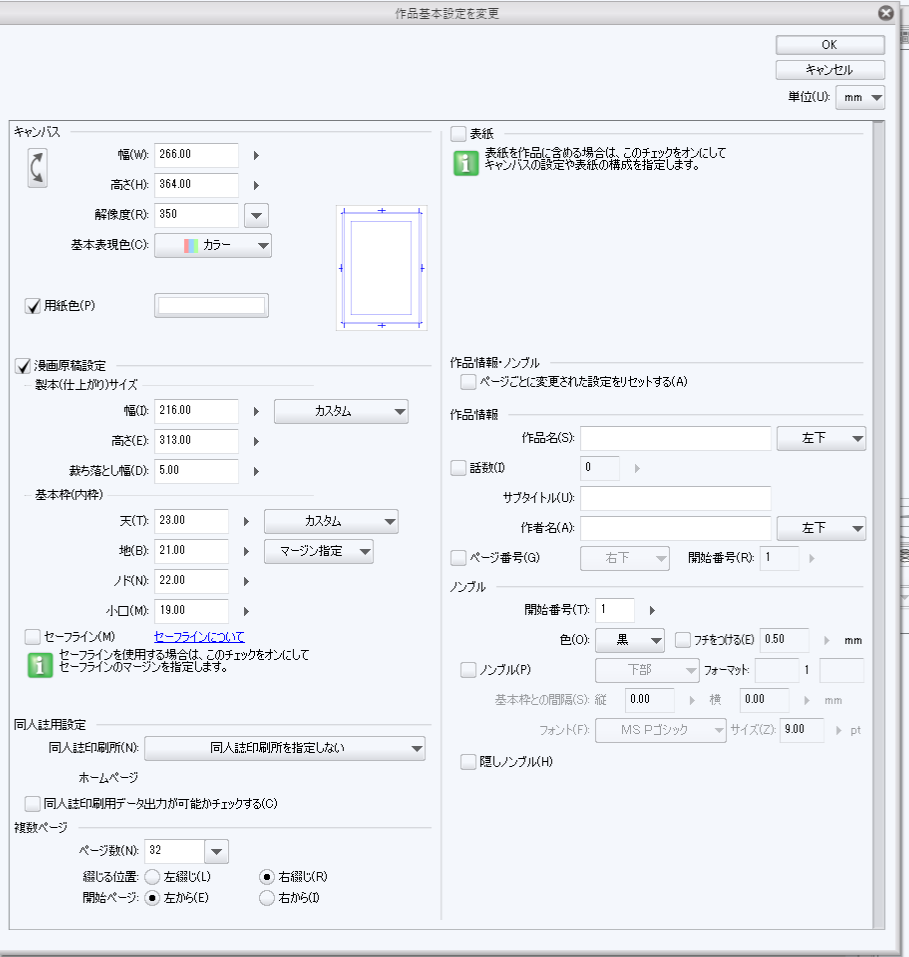Select 左から(E) start page option

[152, 898]
